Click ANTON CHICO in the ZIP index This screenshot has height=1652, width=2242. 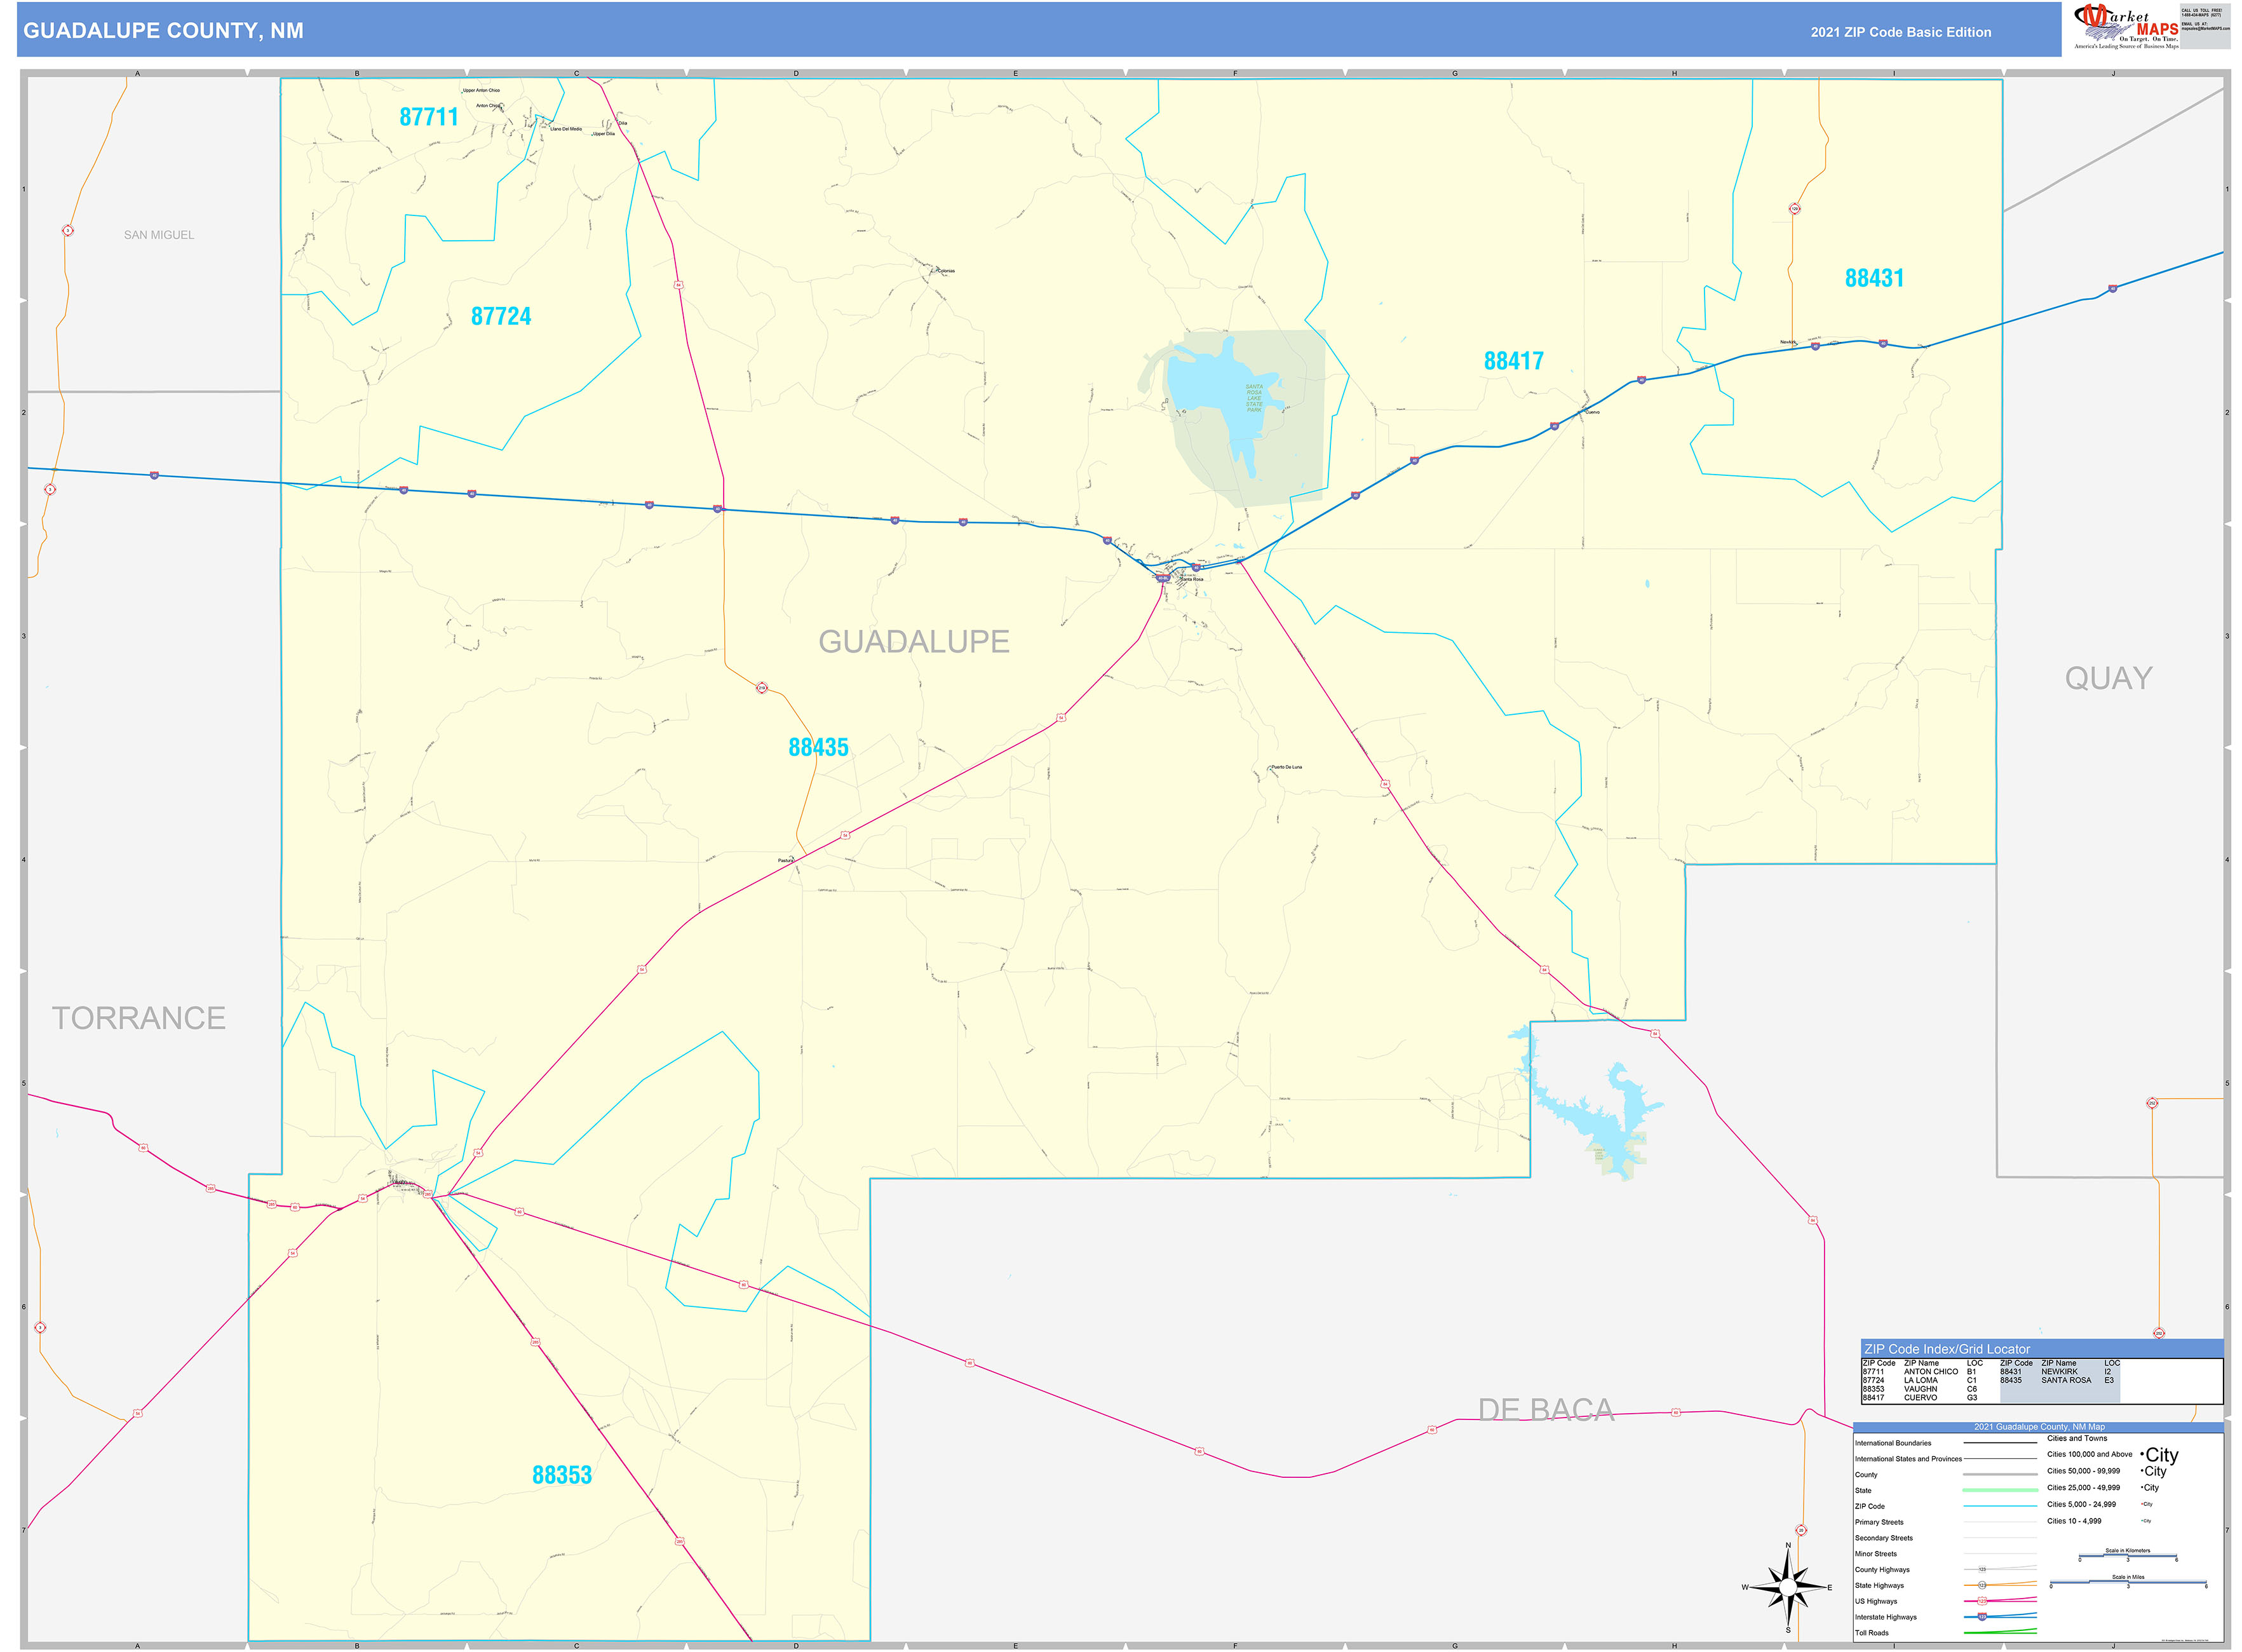point(1930,1372)
